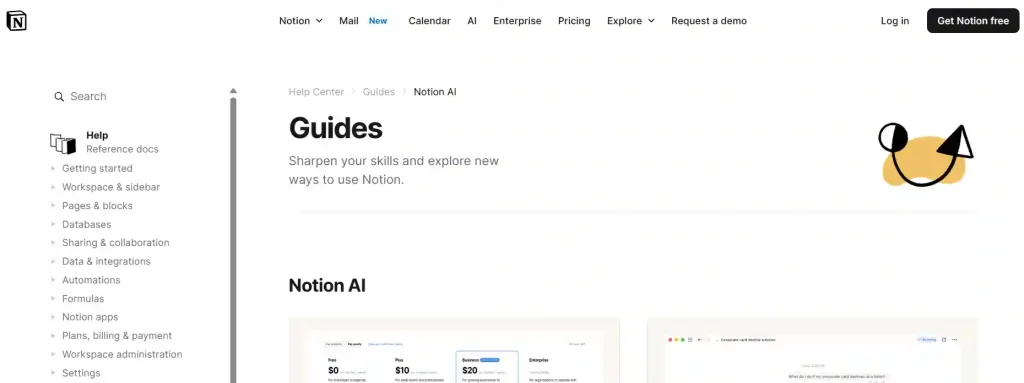This screenshot has height=383, width=1024.
Task: Open the Calendar menu item
Action: [x=430, y=21]
